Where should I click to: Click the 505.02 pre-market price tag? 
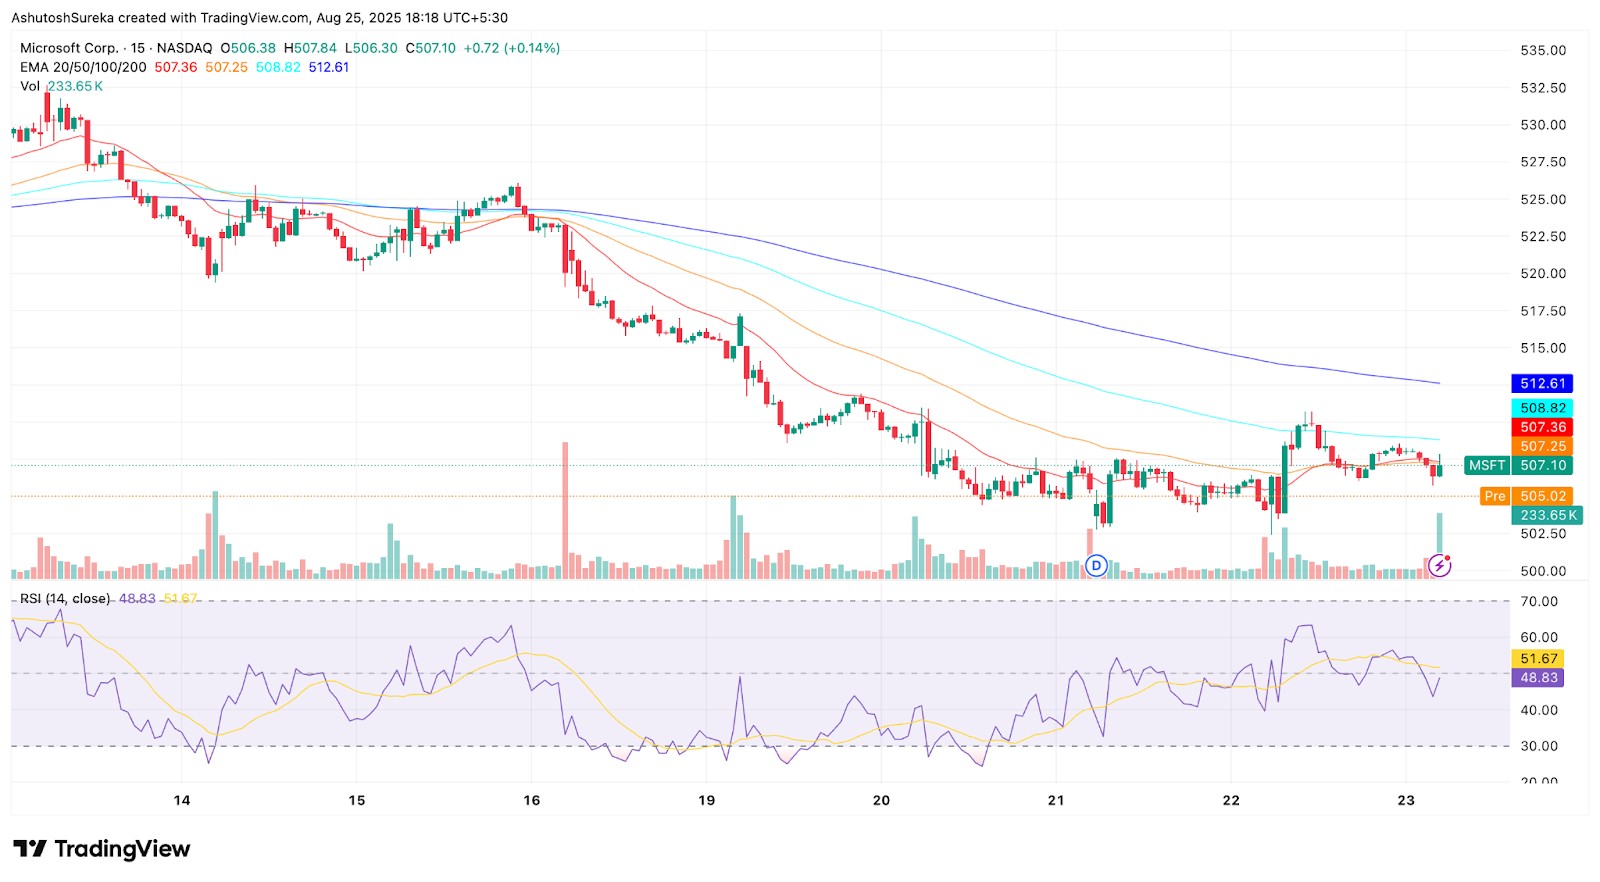tap(1543, 496)
